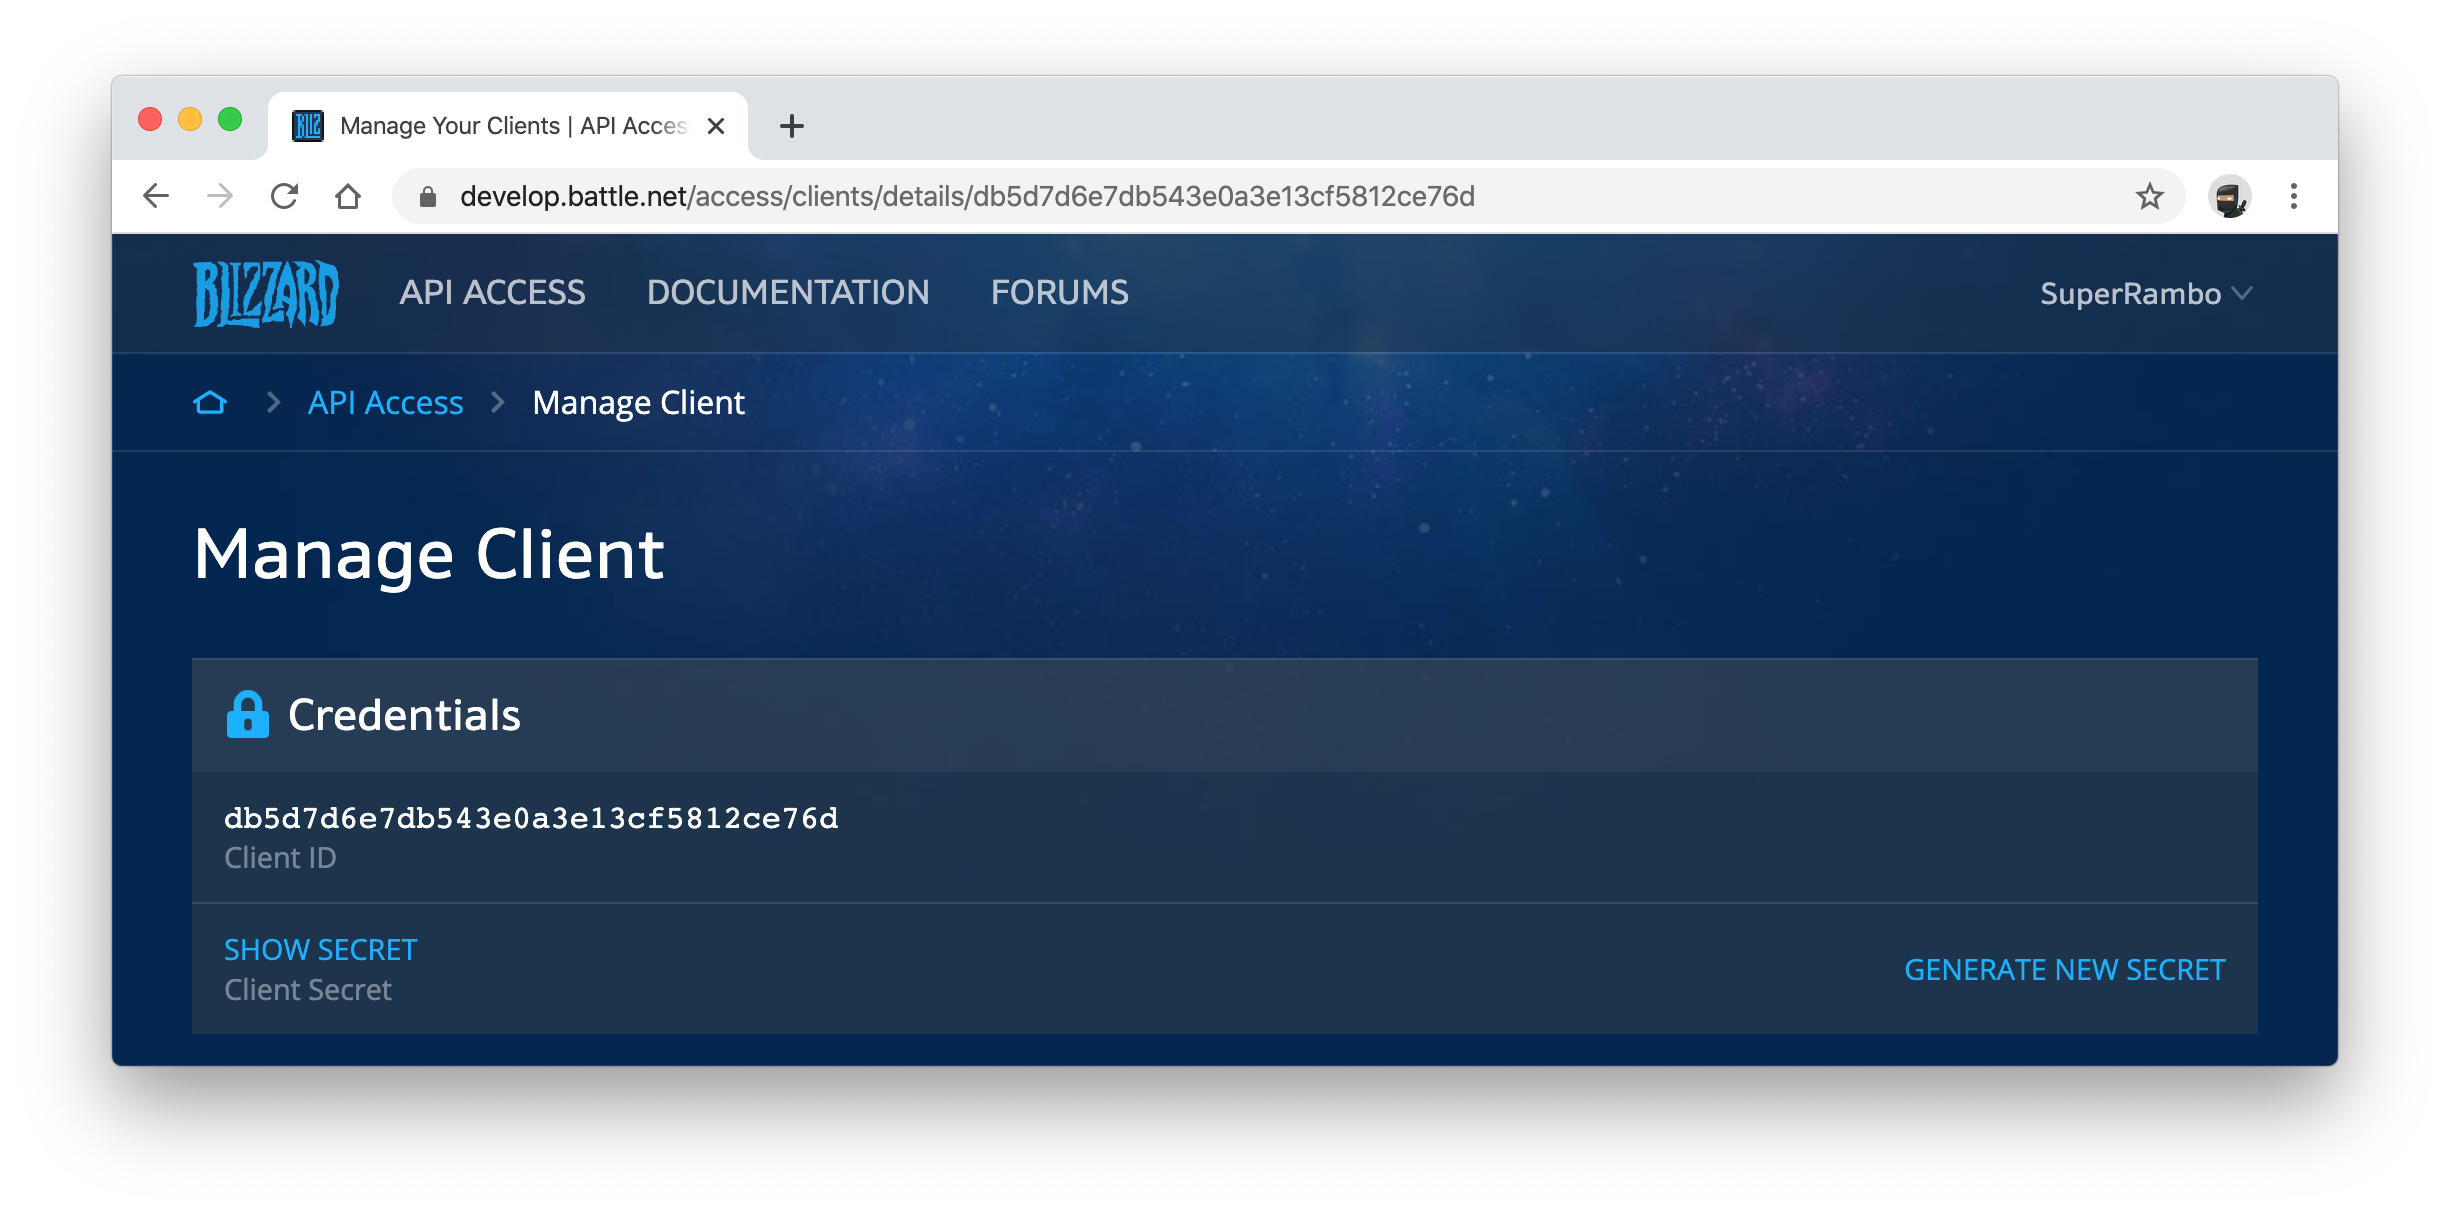Screen dimensions: 2450x1214
Task: Close the Manage Your Clients tab
Action: click(x=716, y=126)
